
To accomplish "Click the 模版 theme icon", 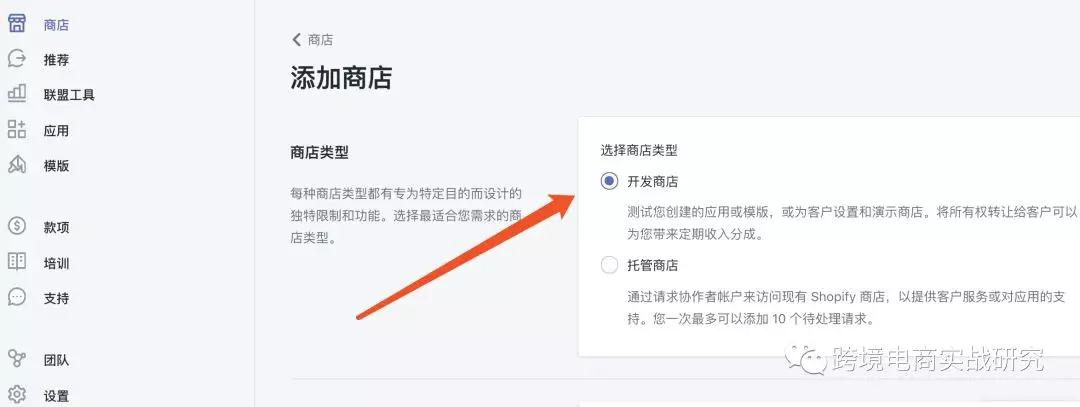I will [x=17, y=165].
